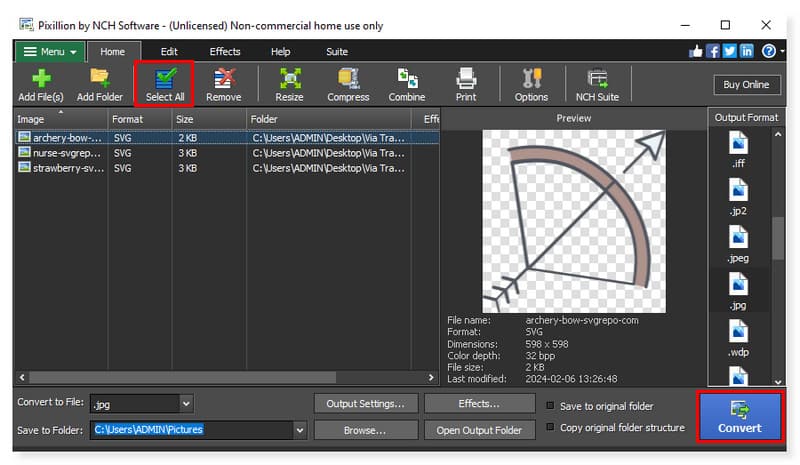Viewport: 800px width, 465px height.
Task: Expand the Save to Folder dropdown
Action: [300, 430]
